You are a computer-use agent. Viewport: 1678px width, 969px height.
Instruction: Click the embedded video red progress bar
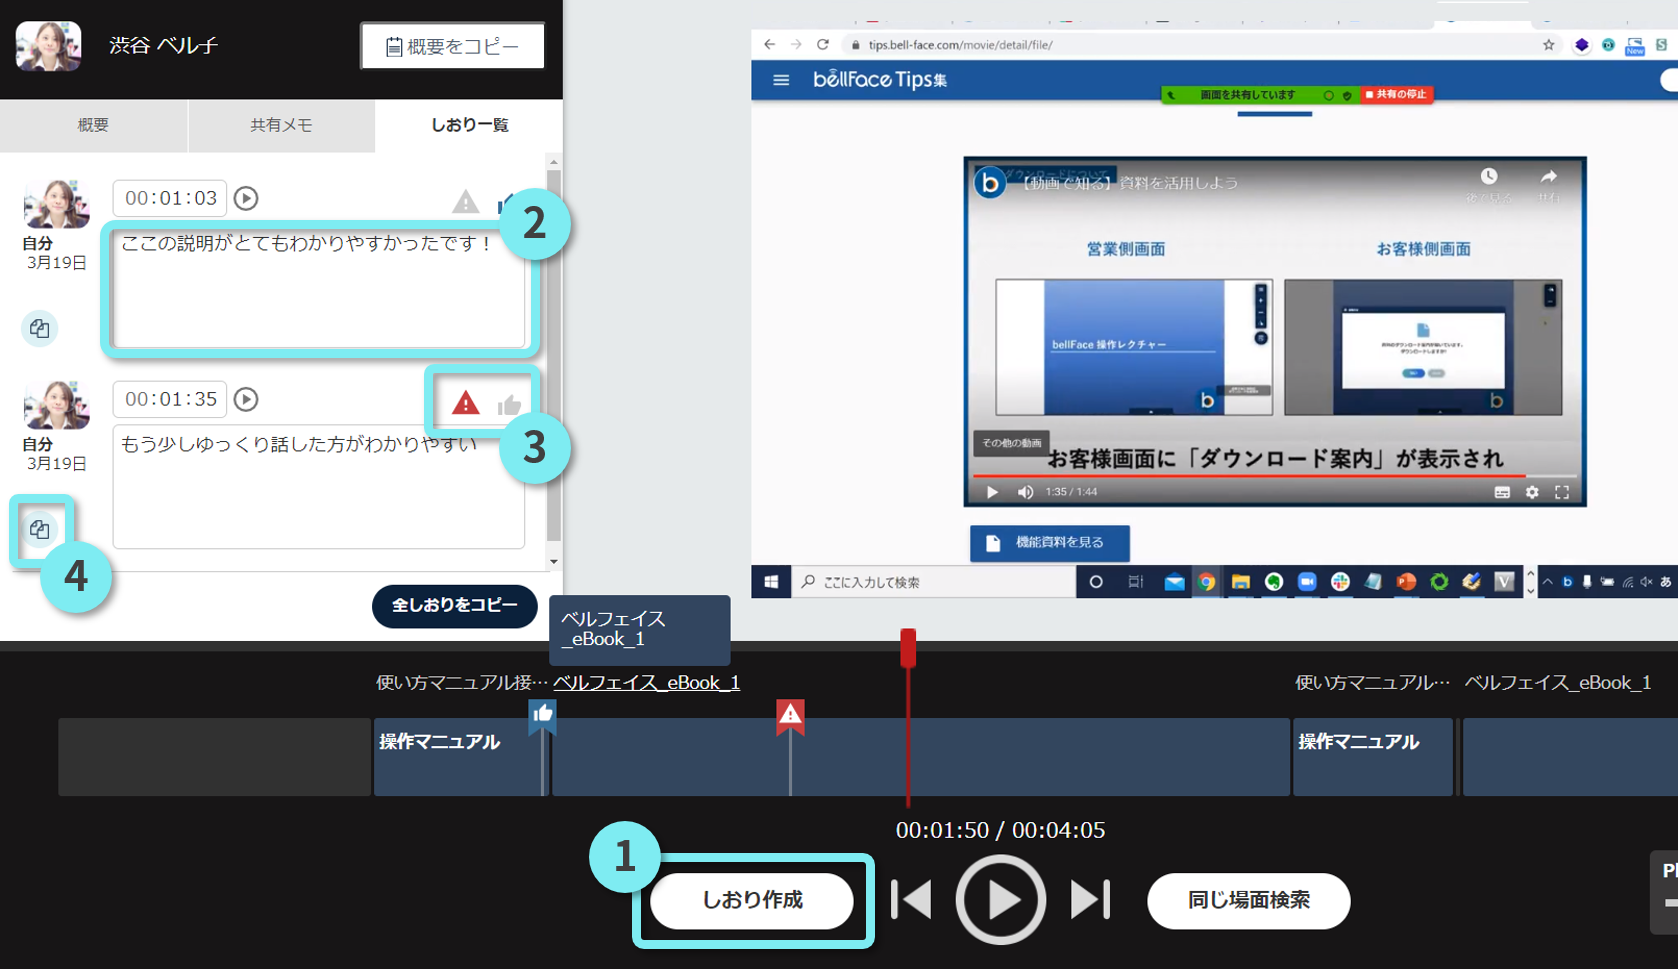[1249, 475]
